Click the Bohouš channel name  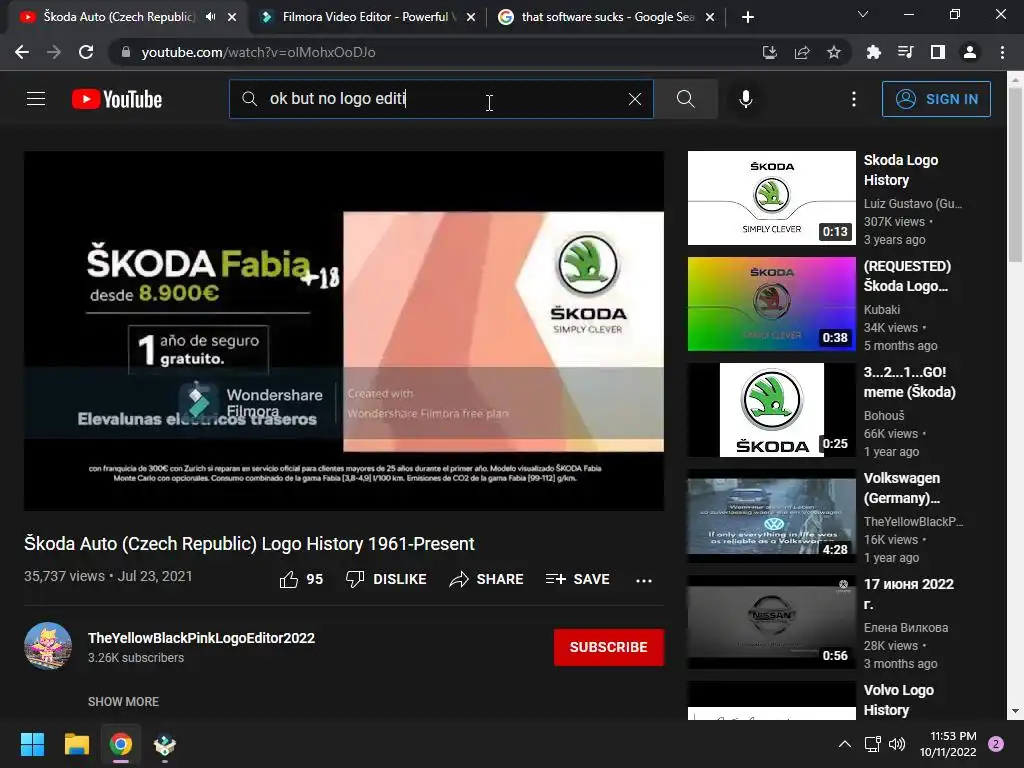pos(884,415)
